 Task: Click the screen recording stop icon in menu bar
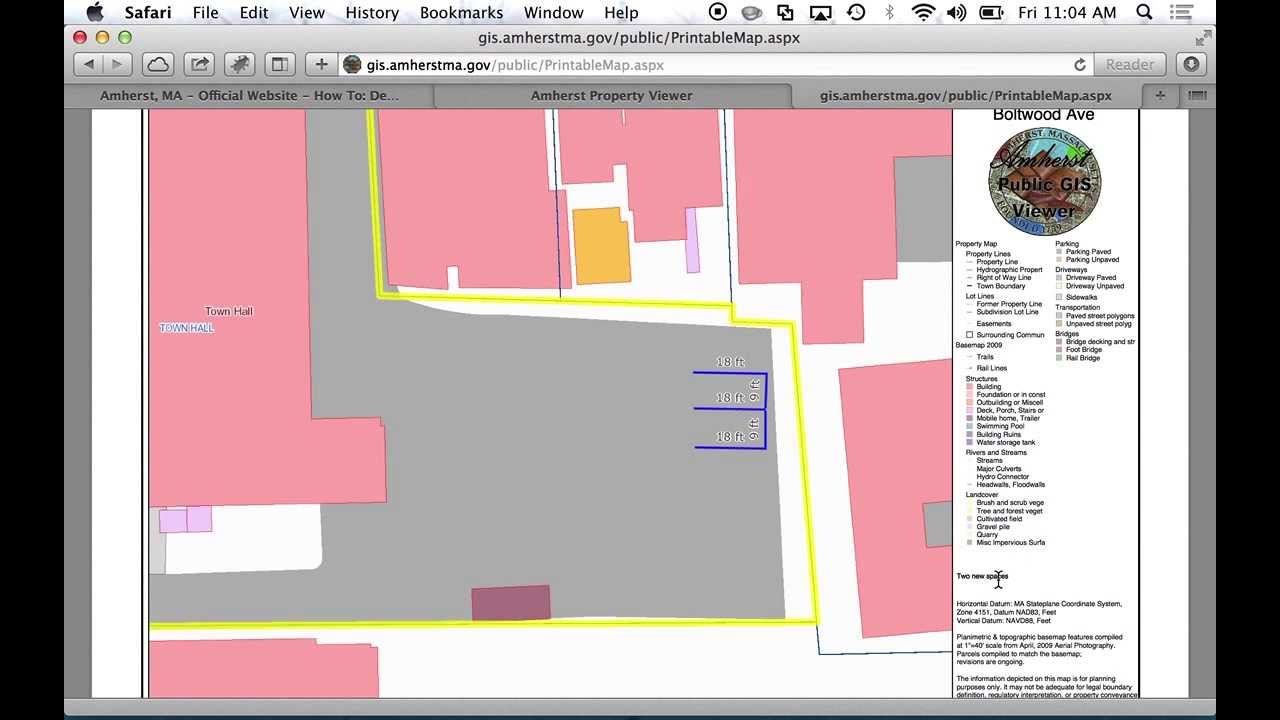[x=717, y=12]
